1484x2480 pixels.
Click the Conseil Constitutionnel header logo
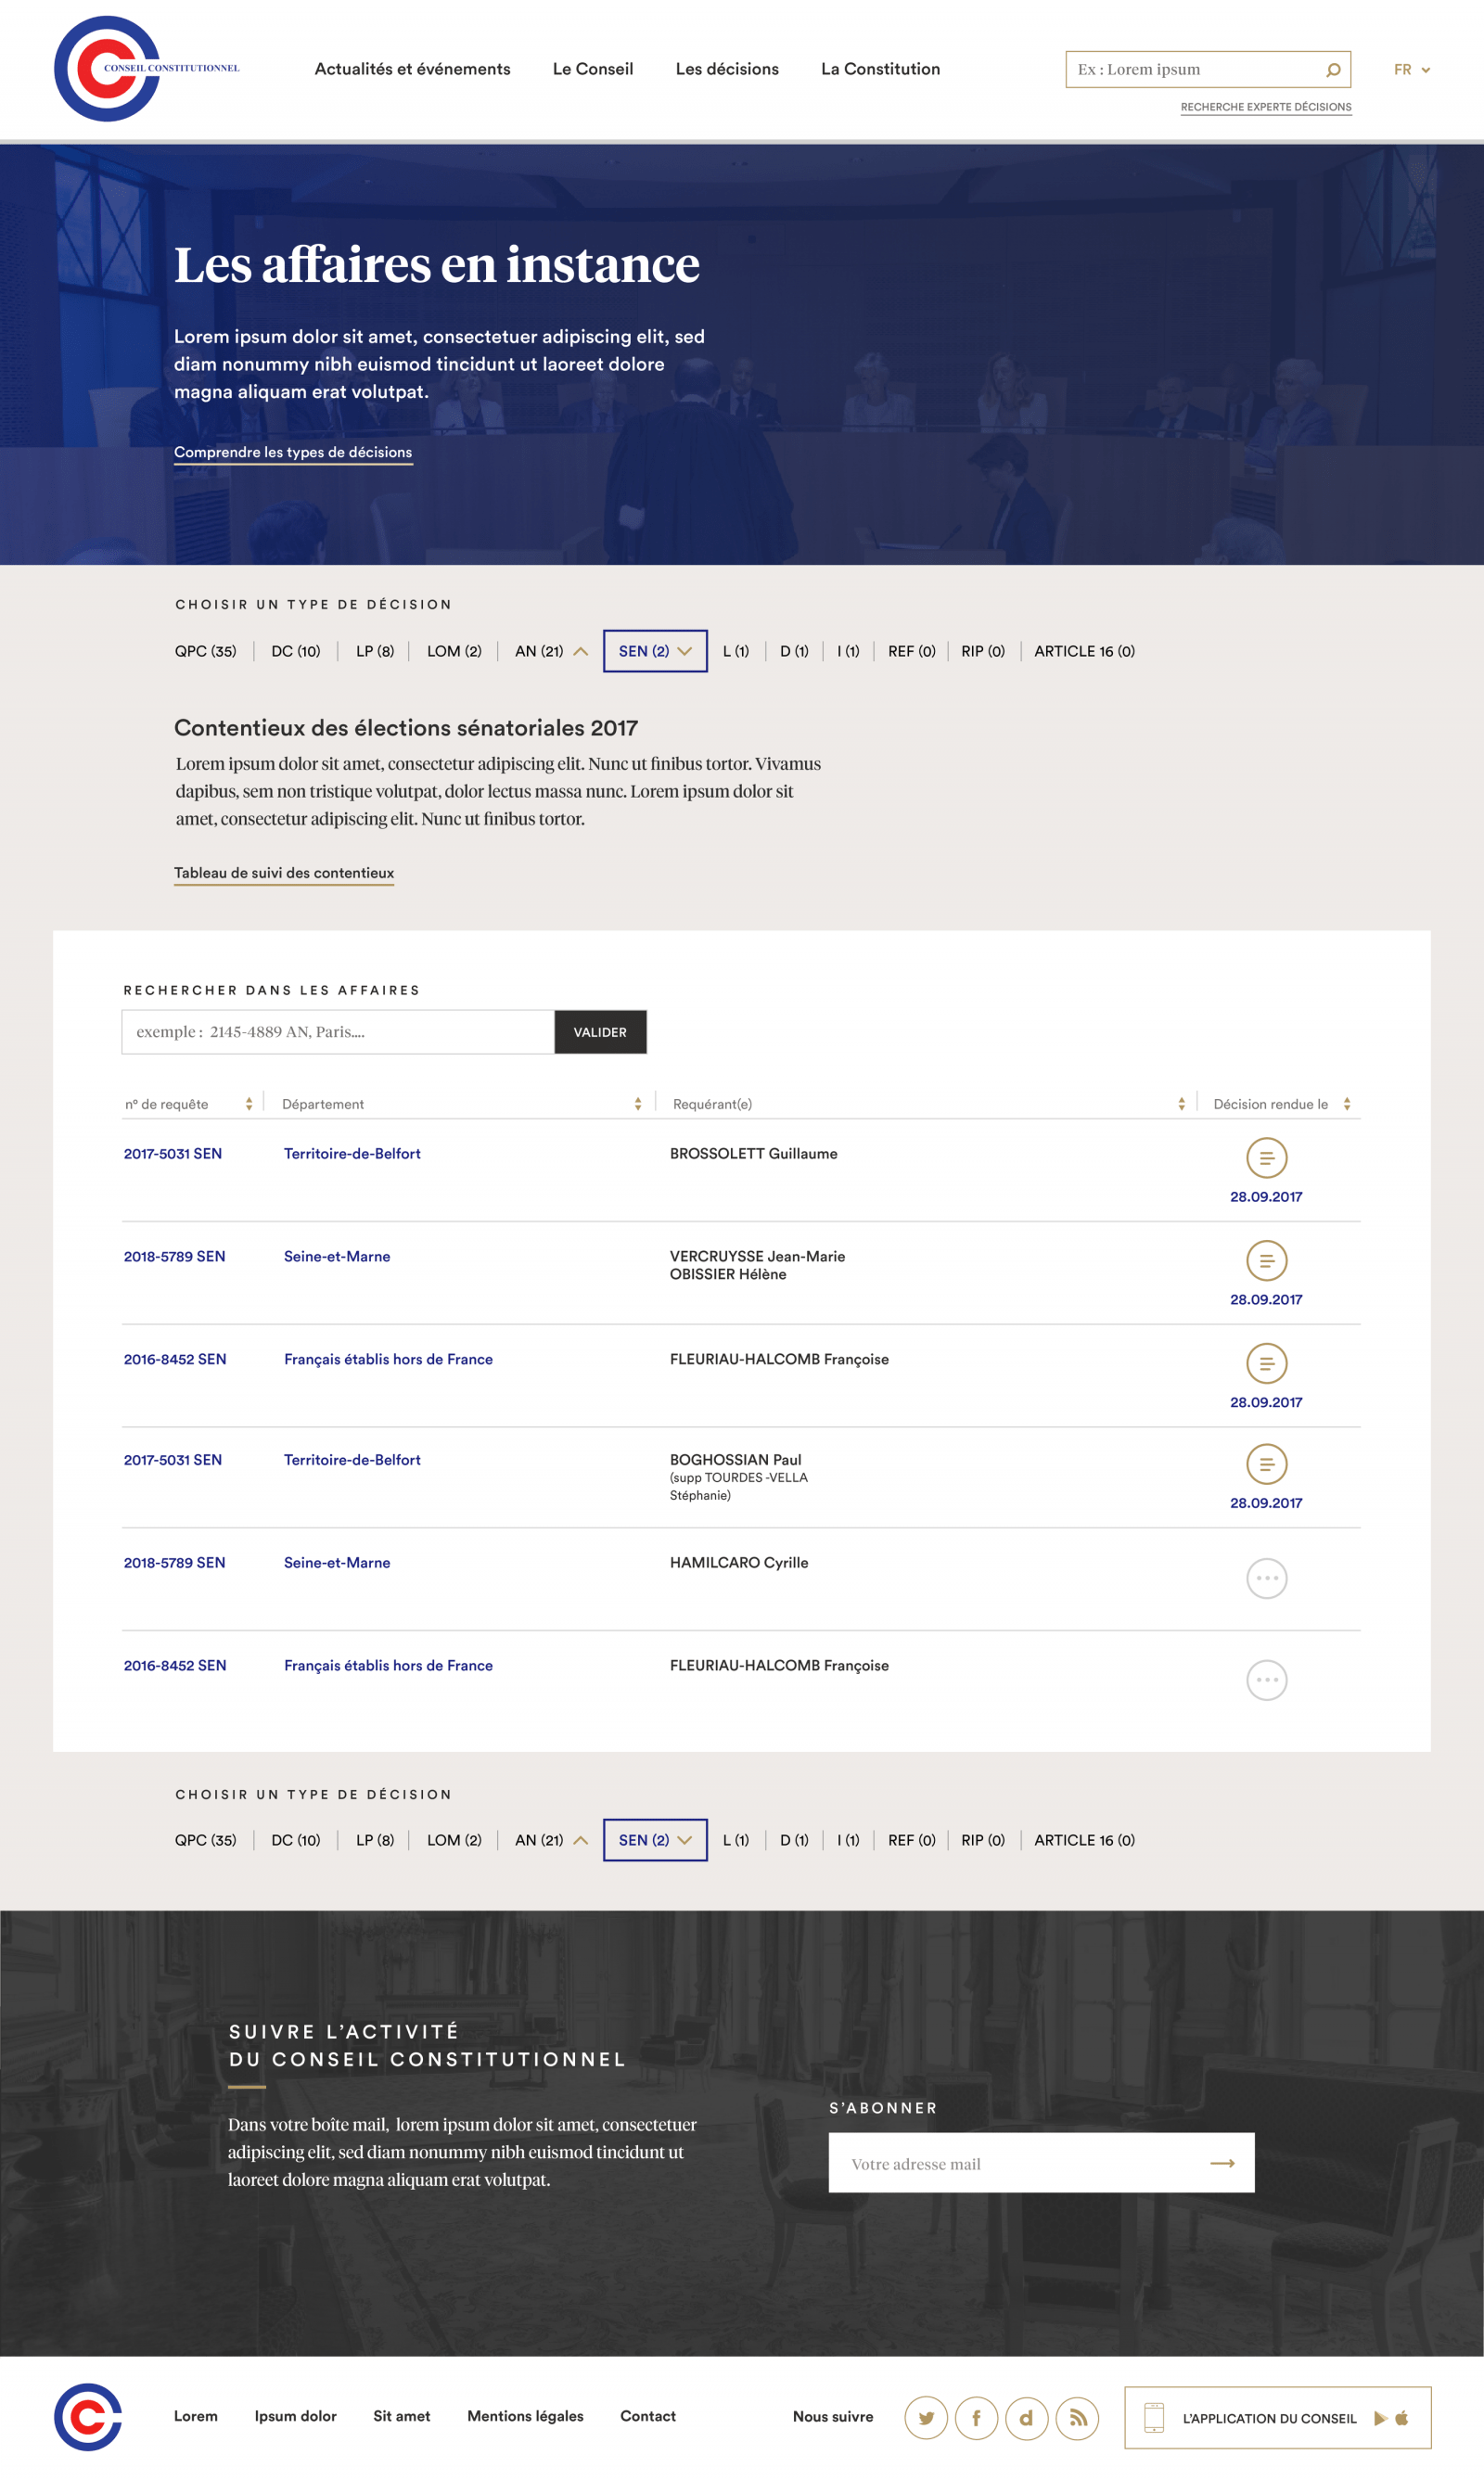146,69
